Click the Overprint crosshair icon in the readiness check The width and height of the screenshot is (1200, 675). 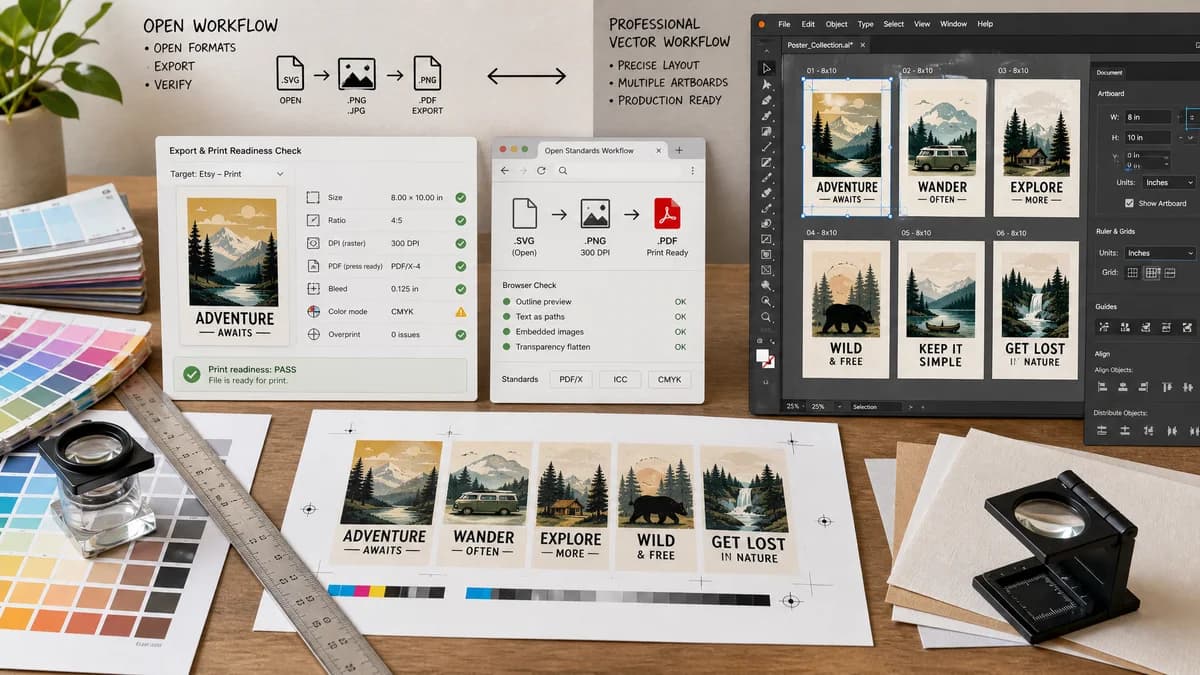(313, 334)
